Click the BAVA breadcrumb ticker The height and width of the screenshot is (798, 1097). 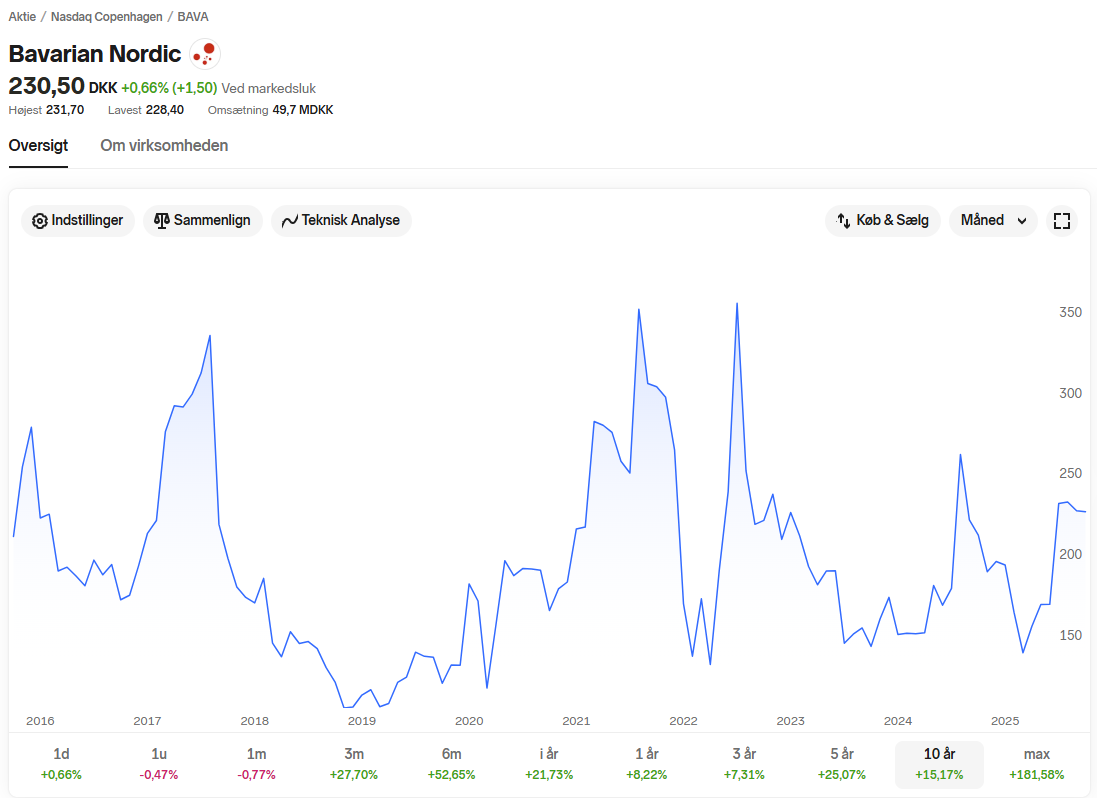192,17
